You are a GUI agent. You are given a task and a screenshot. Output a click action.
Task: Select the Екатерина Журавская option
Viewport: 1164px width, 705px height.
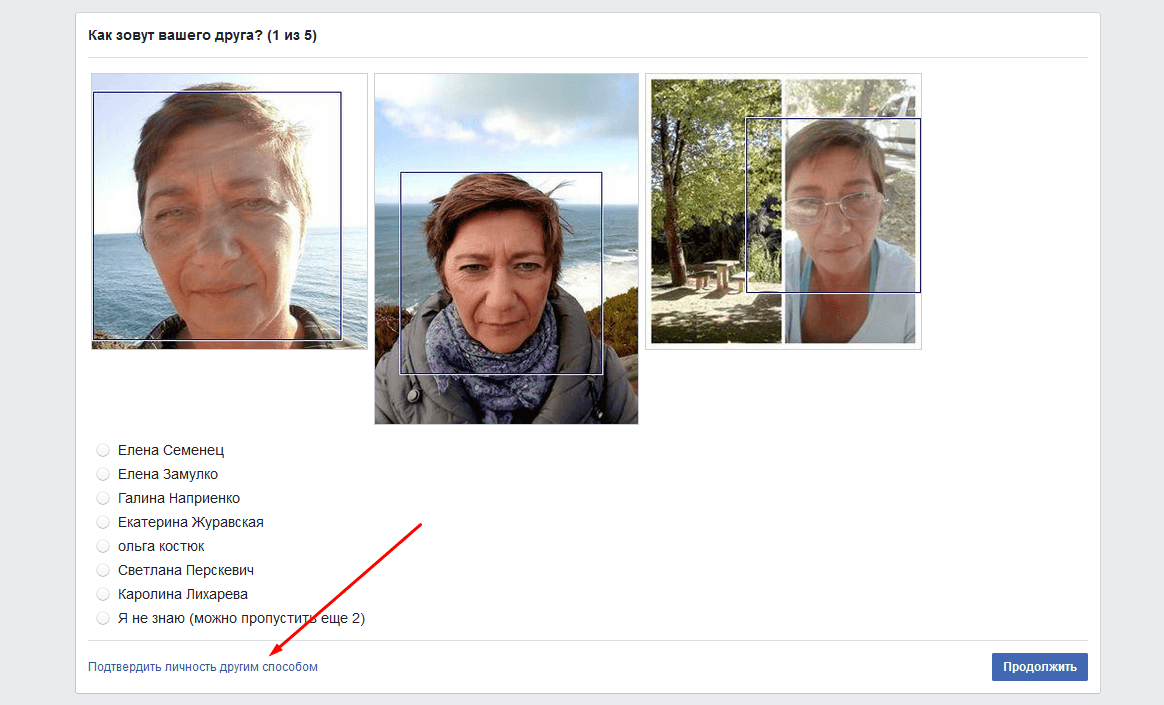tap(103, 522)
